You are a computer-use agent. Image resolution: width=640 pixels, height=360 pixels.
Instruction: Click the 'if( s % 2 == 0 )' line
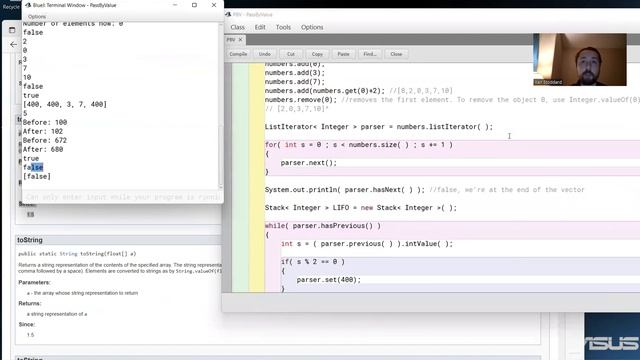click(313, 262)
